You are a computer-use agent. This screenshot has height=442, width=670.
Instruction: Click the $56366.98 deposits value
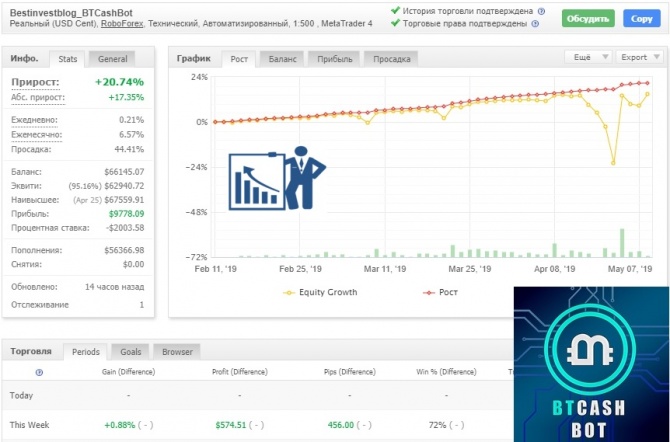pyautogui.click(x=124, y=250)
